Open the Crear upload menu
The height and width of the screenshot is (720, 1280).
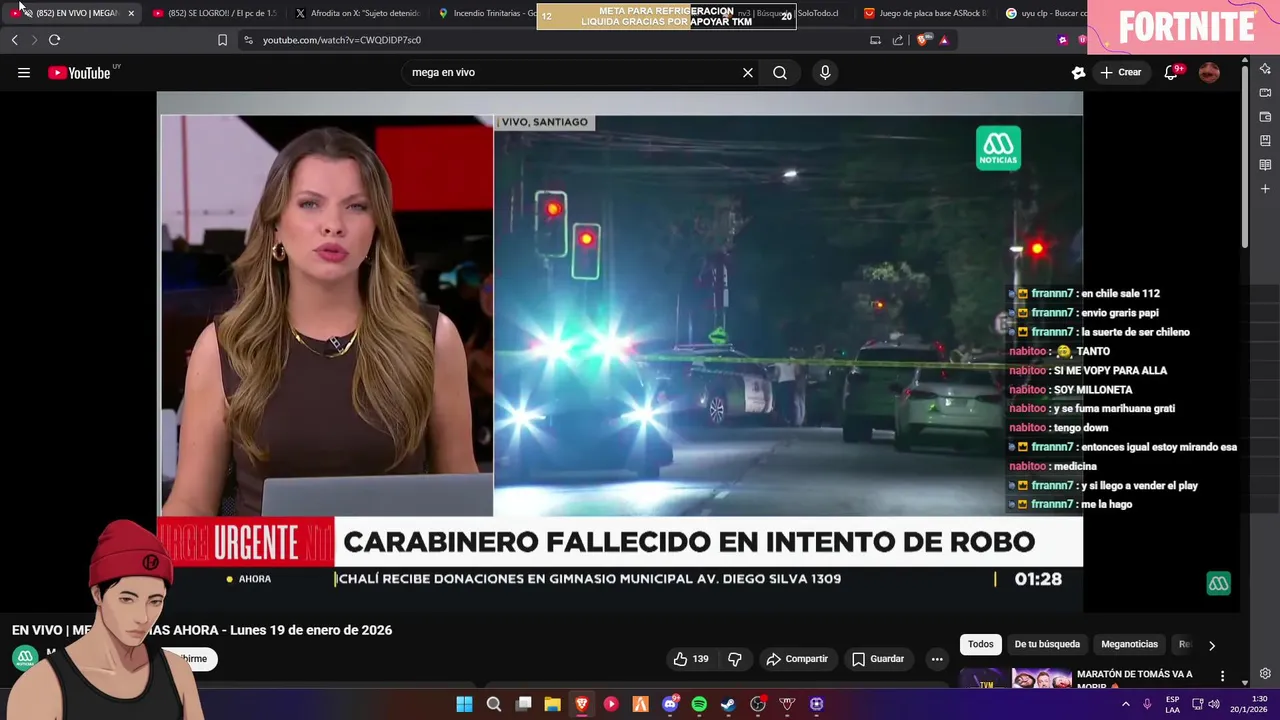(x=1121, y=72)
